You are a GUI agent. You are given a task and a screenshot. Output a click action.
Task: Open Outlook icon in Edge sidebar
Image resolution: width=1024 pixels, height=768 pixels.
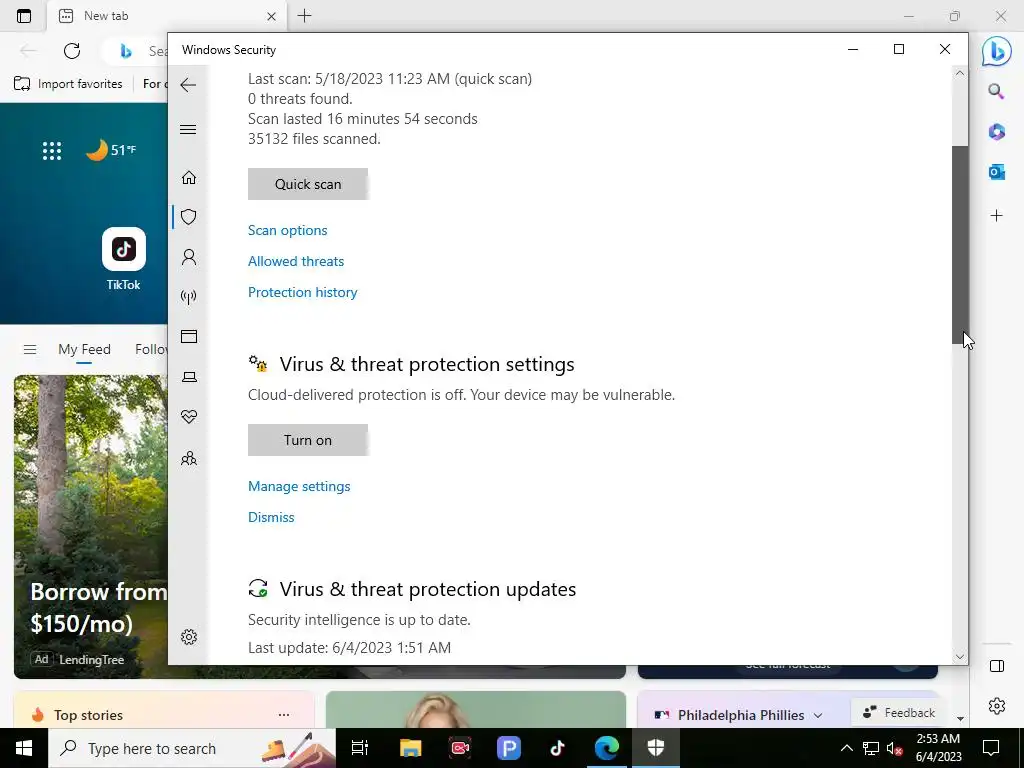tap(996, 172)
